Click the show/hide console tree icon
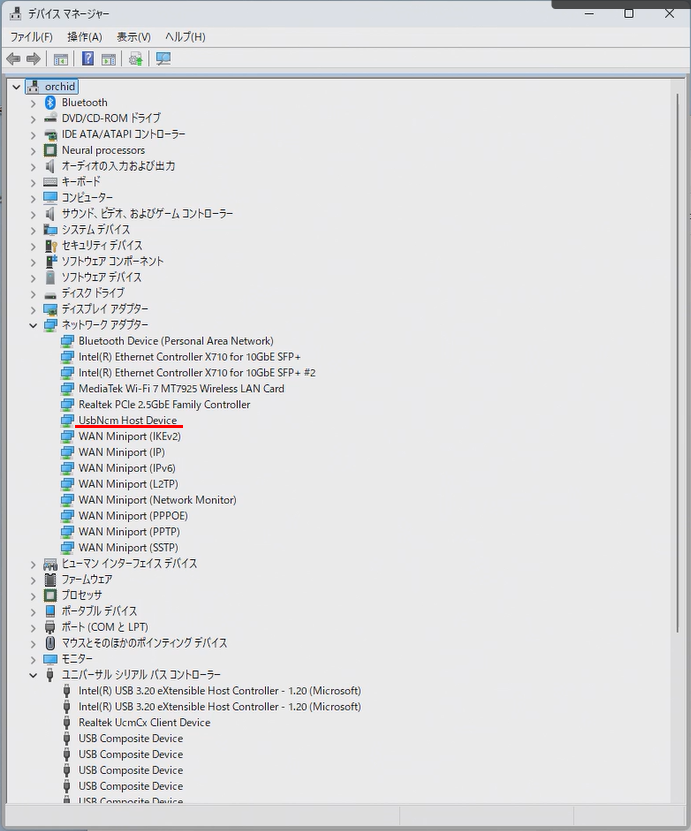Image resolution: width=691 pixels, height=831 pixels. click(61, 59)
